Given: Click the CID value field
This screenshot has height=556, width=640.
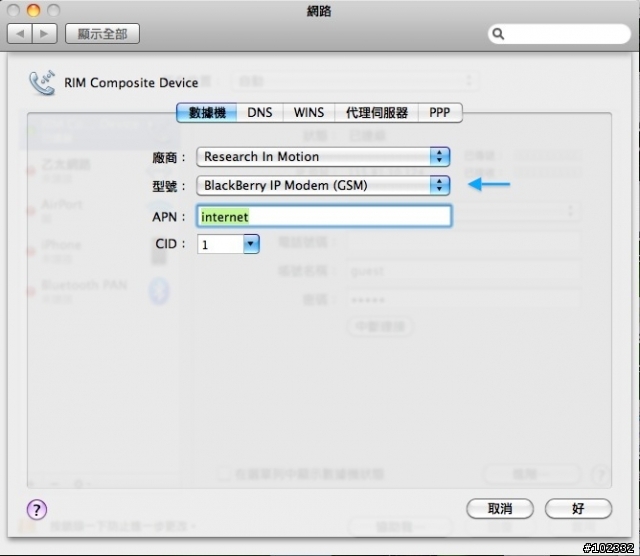Looking at the screenshot, I should (x=220, y=244).
